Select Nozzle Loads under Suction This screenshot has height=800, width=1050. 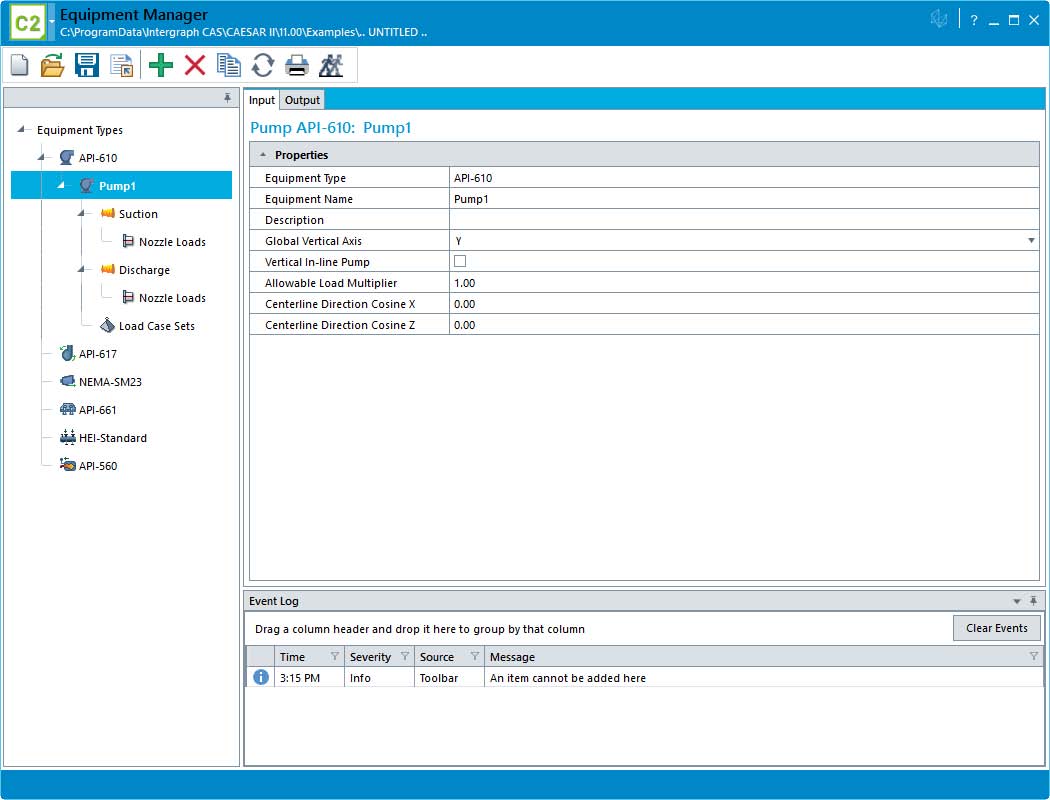pos(172,242)
